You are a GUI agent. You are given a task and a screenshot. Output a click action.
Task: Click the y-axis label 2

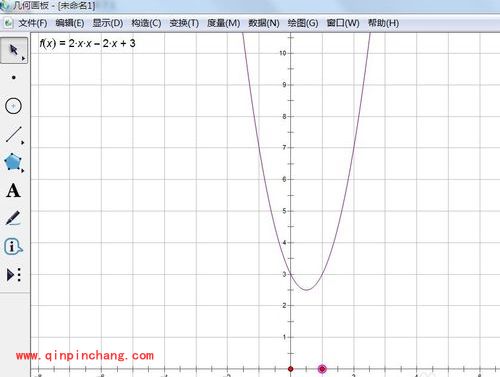coord(284,305)
